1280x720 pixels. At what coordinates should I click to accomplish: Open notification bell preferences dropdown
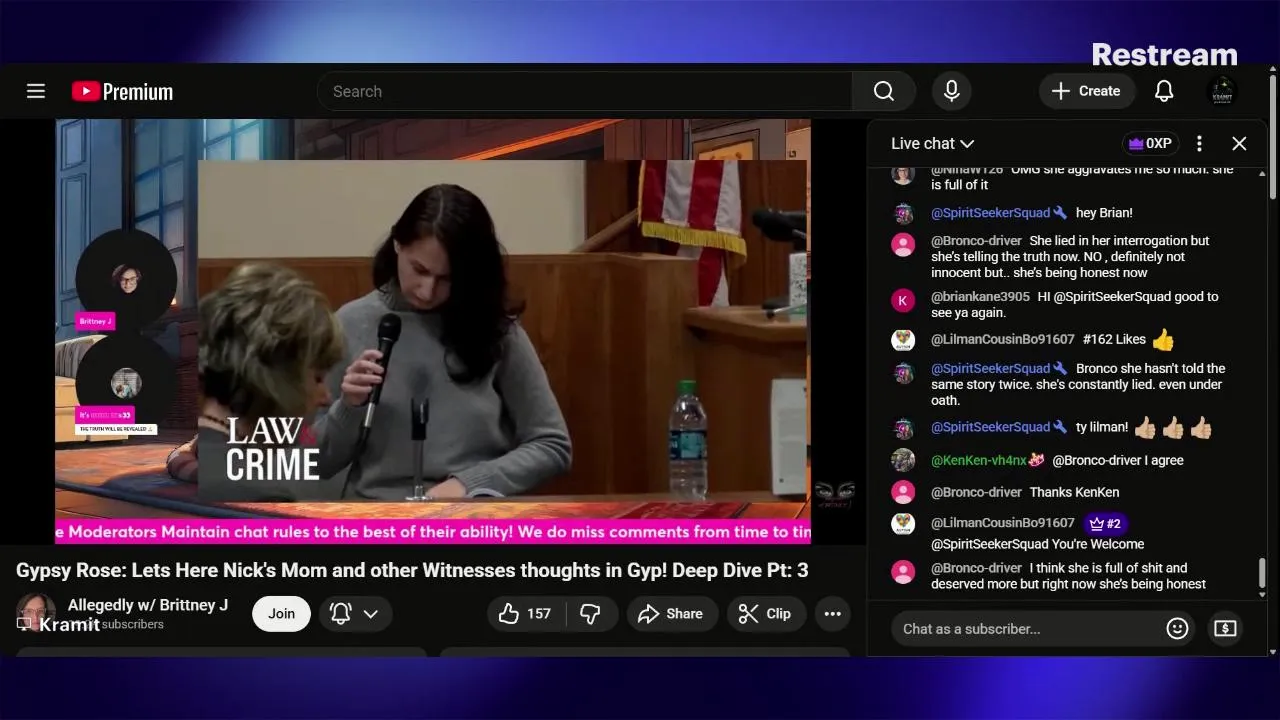(355, 613)
